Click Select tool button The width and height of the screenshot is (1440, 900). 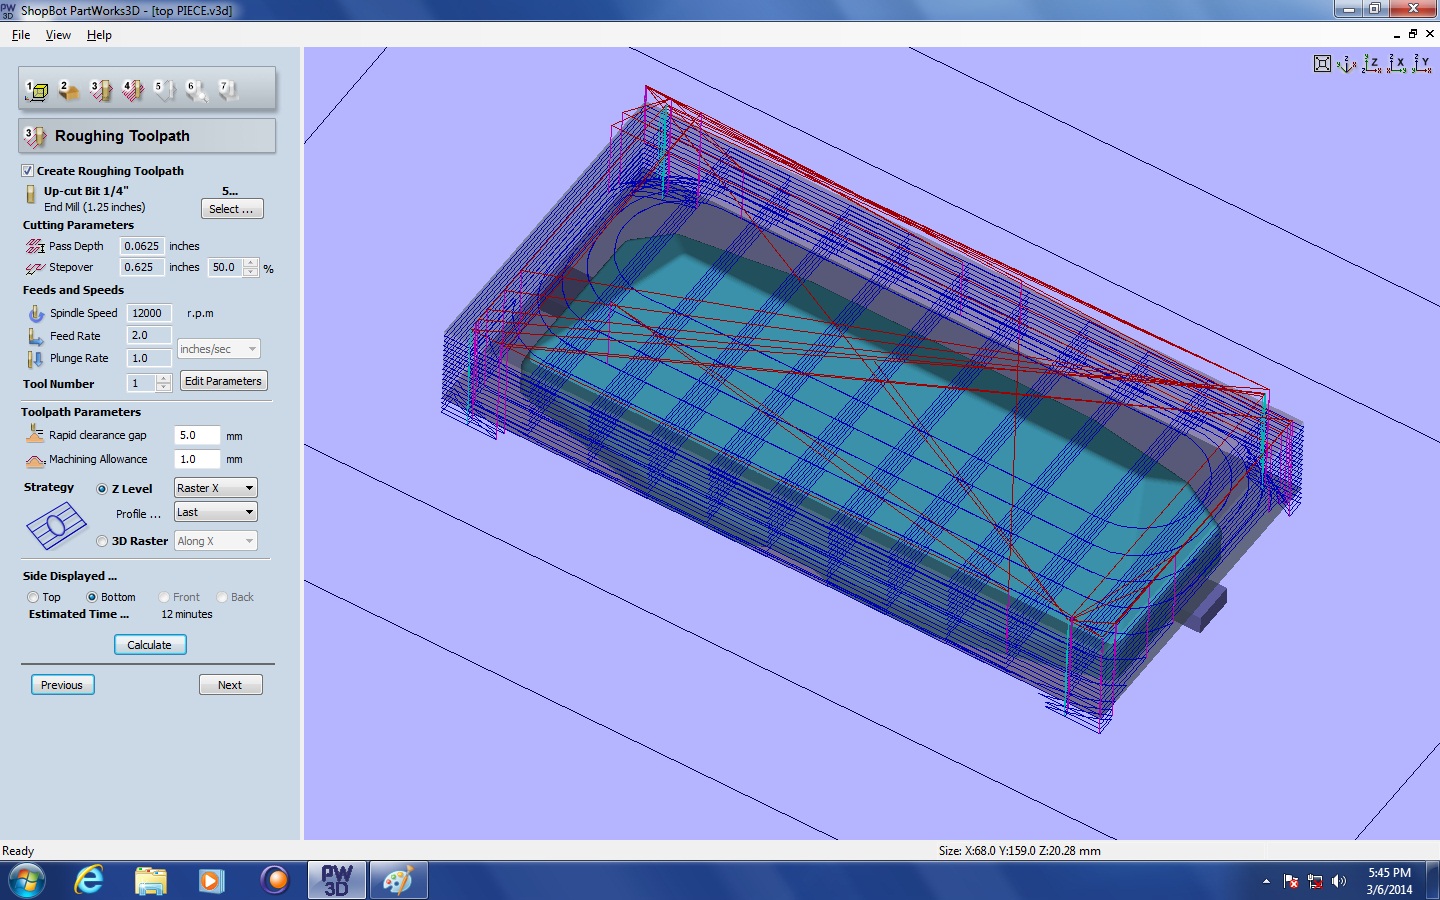coord(233,209)
